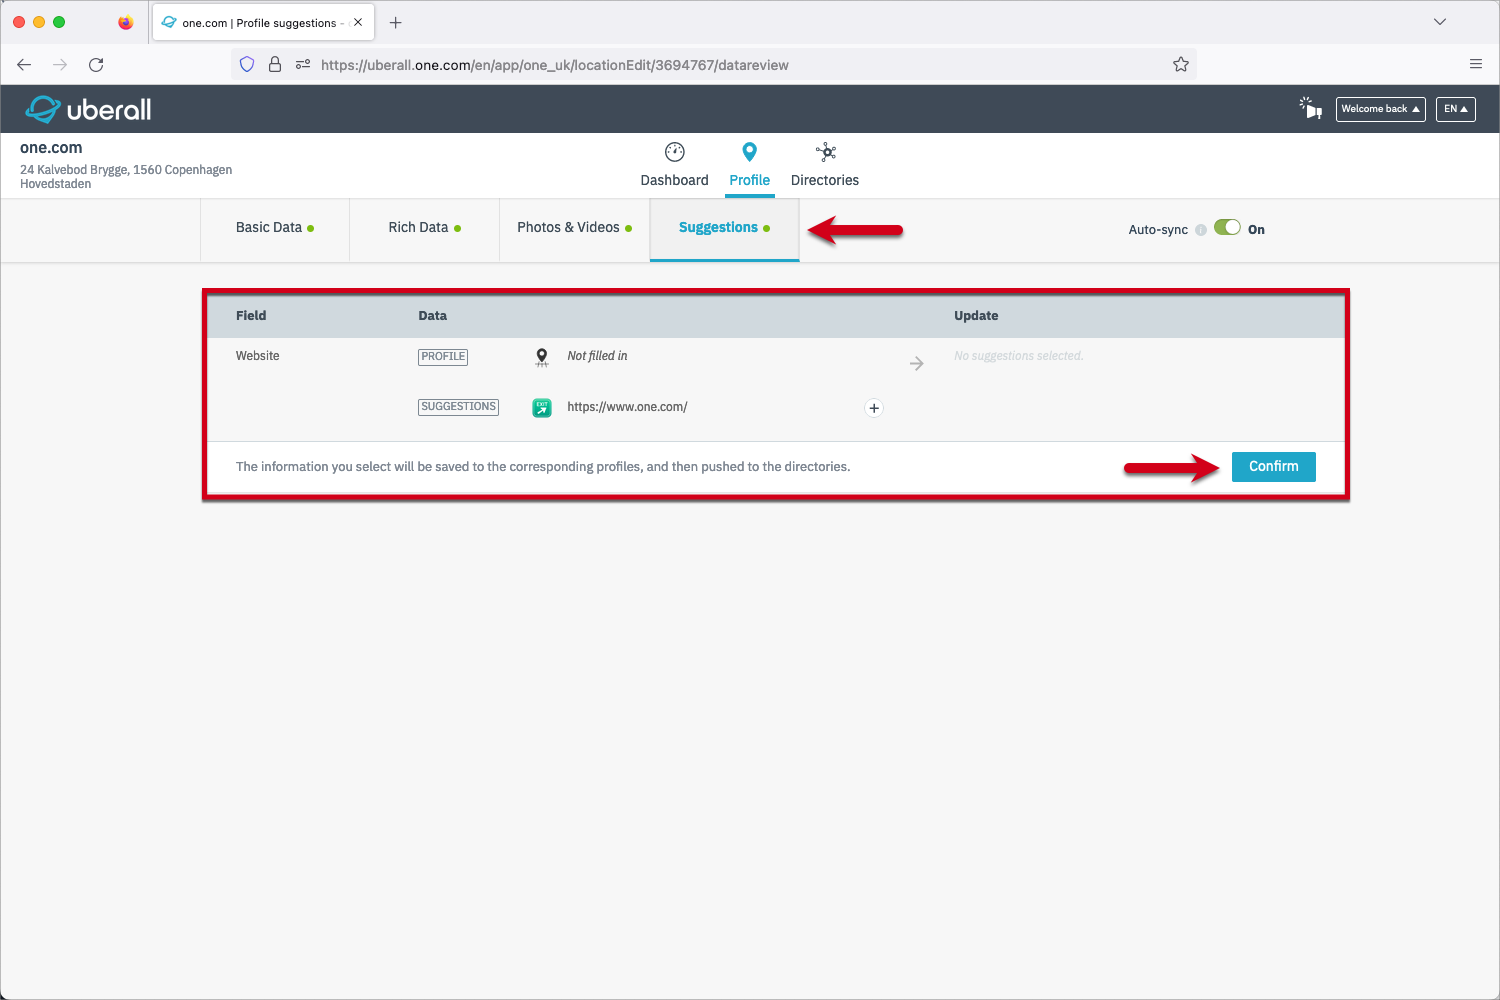Focus the browser address bar
The height and width of the screenshot is (1000, 1500).
tap(700, 65)
